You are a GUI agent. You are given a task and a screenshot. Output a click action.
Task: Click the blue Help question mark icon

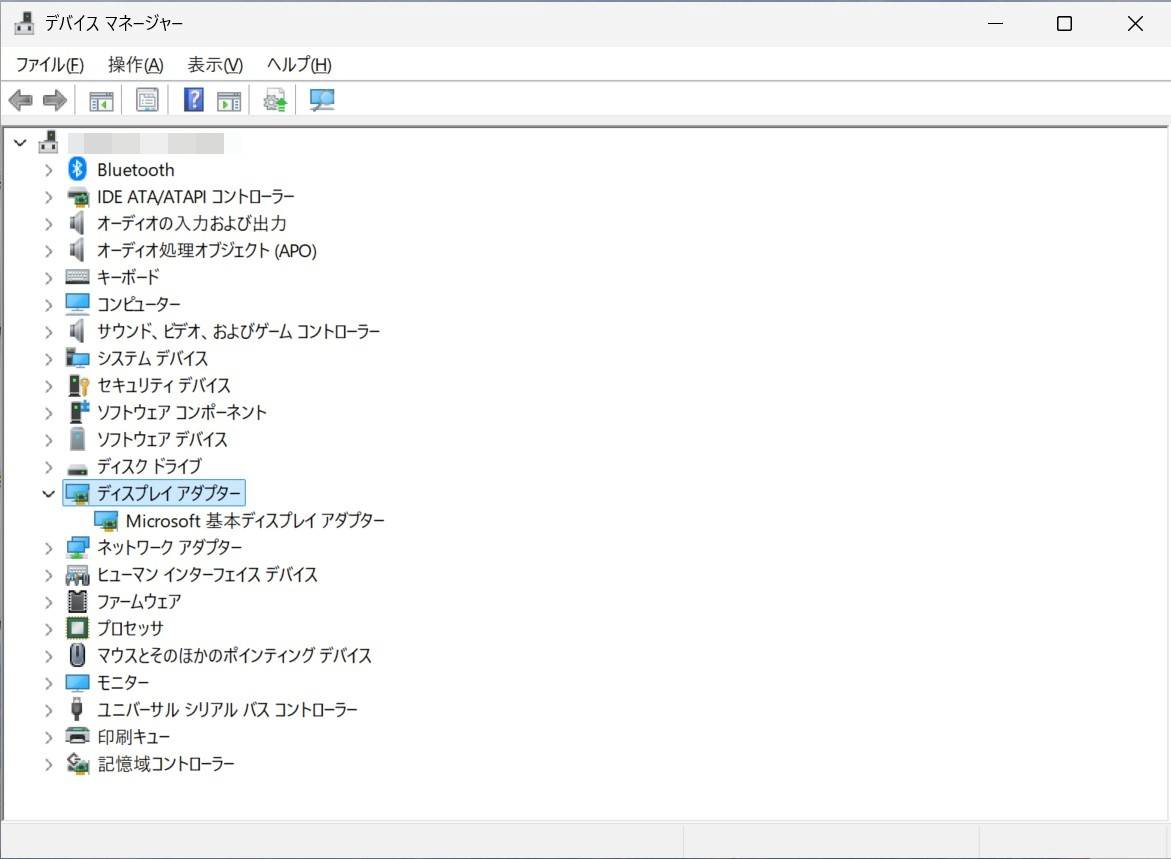pyautogui.click(x=194, y=100)
